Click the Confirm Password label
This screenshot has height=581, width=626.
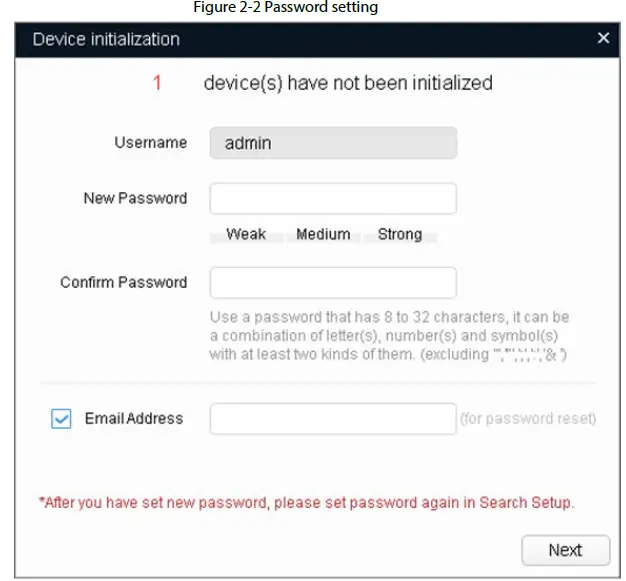point(123,282)
